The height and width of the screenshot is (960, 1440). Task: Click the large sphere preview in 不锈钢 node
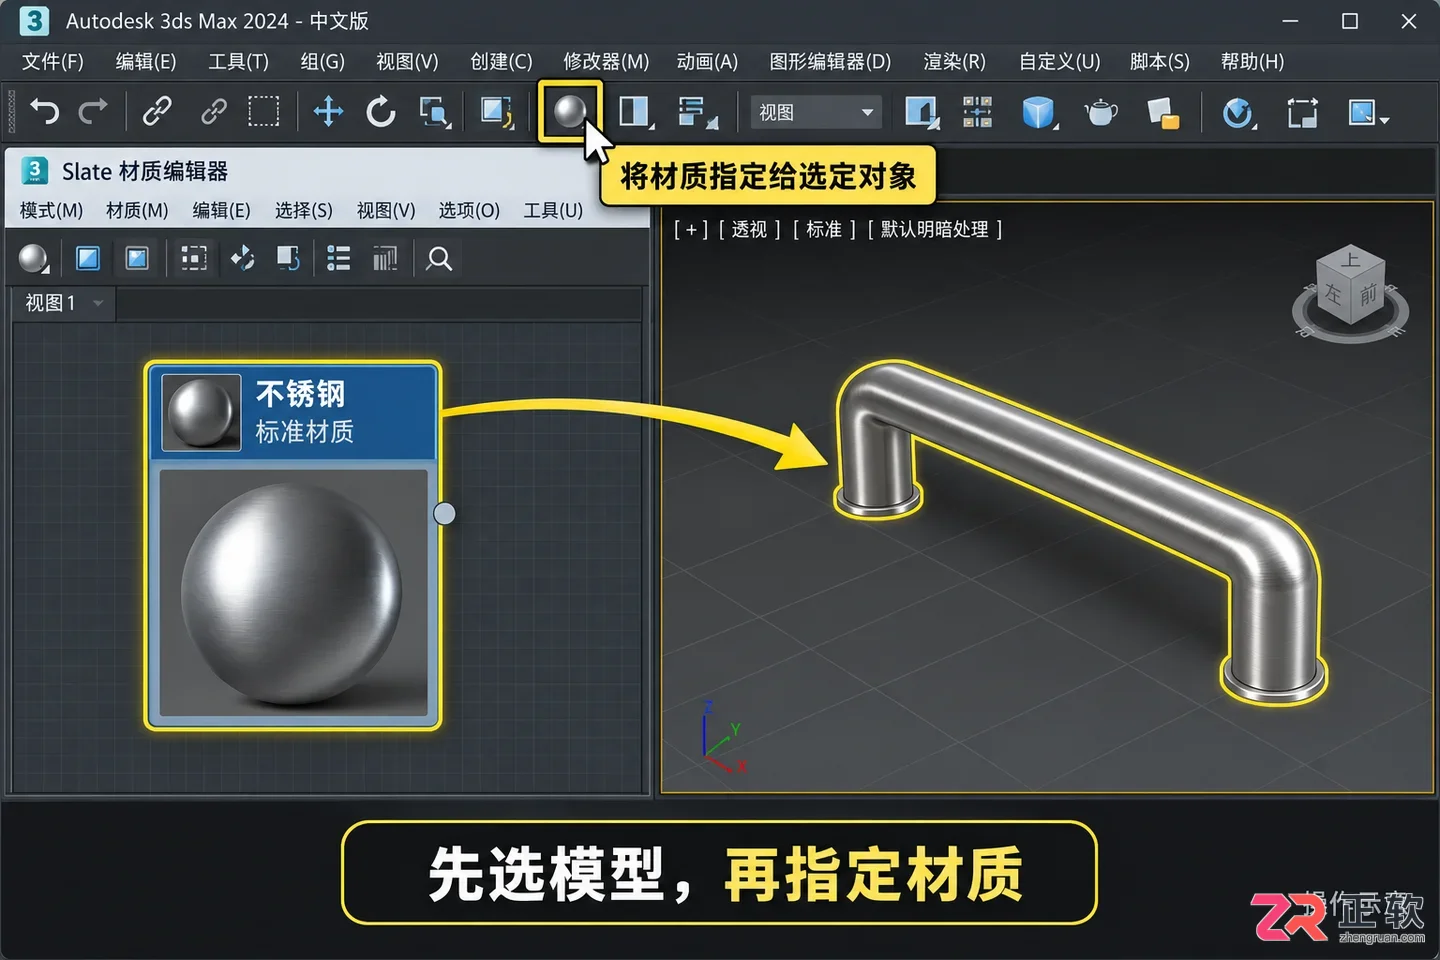pos(293,593)
